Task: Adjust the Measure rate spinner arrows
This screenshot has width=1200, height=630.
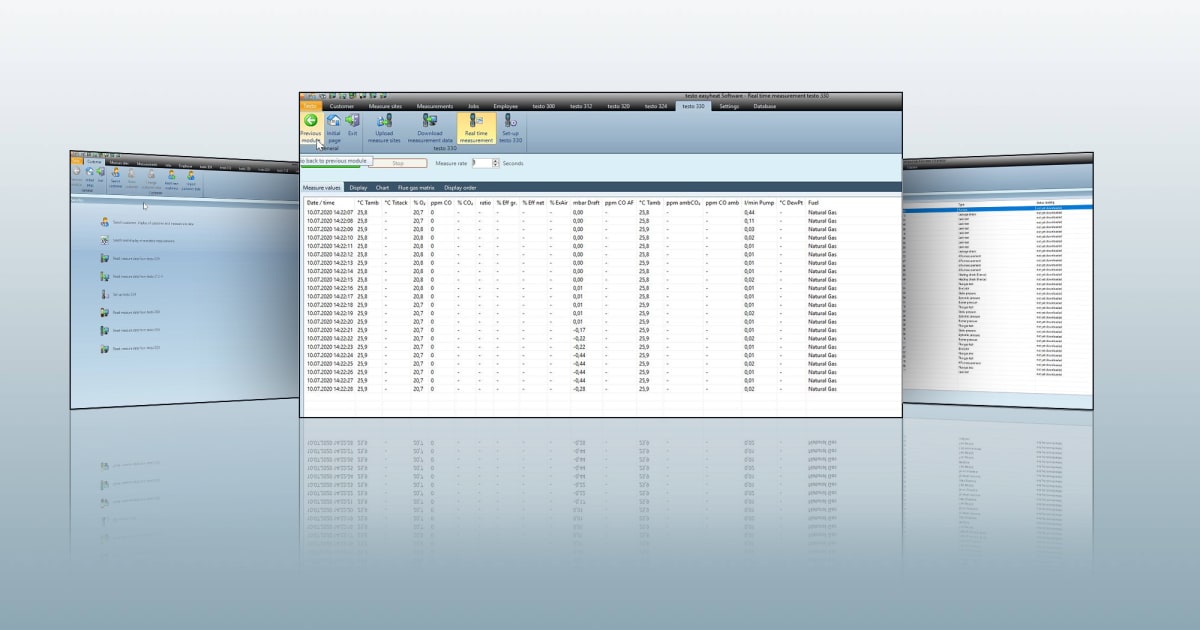Action: click(x=495, y=163)
